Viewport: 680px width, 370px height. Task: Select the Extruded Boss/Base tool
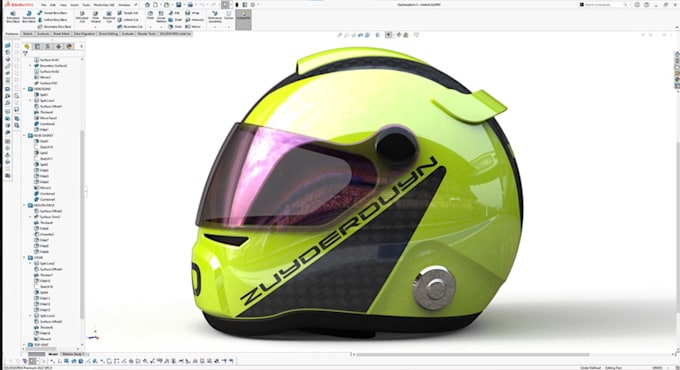pyautogui.click(x=13, y=17)
